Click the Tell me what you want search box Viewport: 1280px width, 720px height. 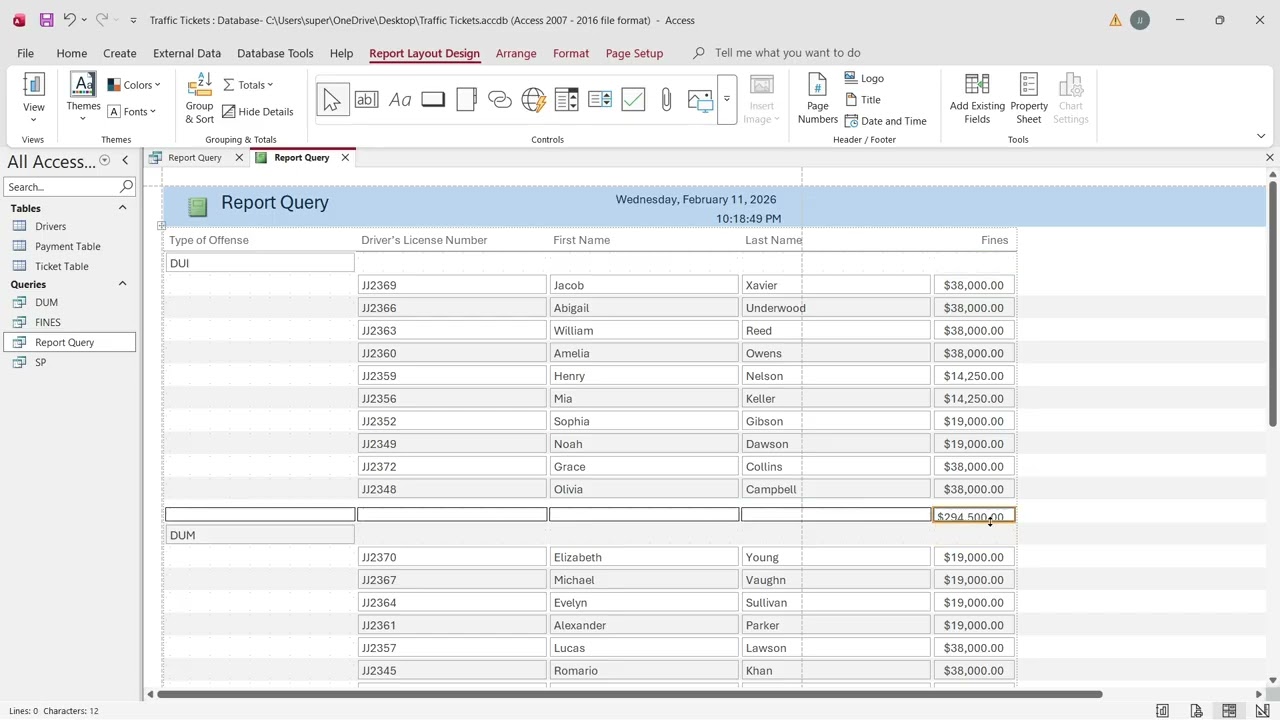[787, 53]
